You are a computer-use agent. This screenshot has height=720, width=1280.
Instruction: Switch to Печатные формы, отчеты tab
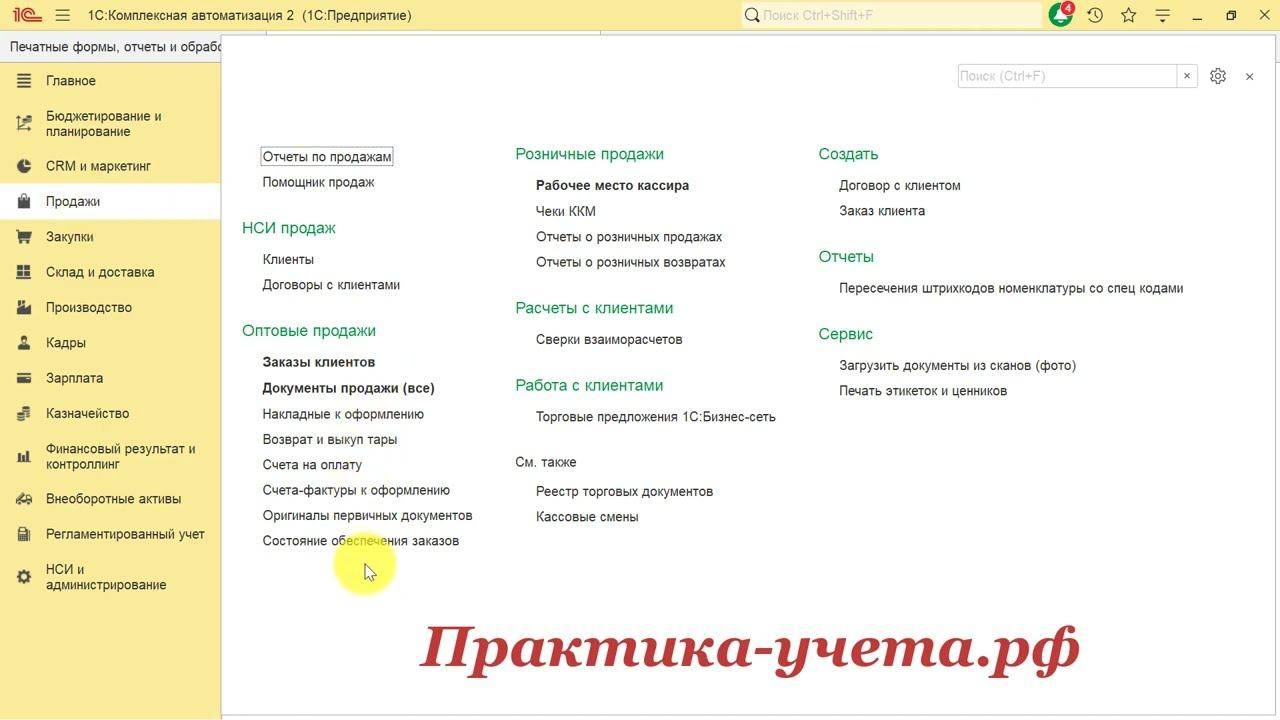(x=115, y=47)
